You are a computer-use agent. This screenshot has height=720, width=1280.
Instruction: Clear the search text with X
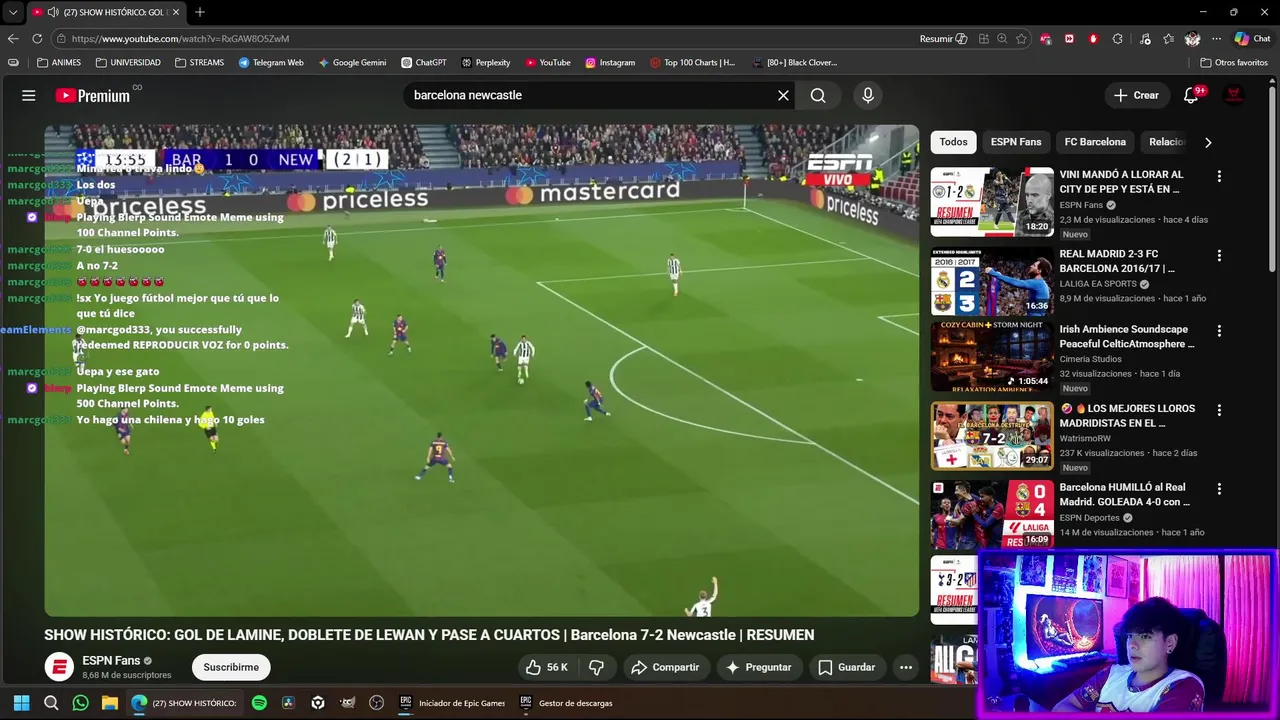click(x=783, y=95)
